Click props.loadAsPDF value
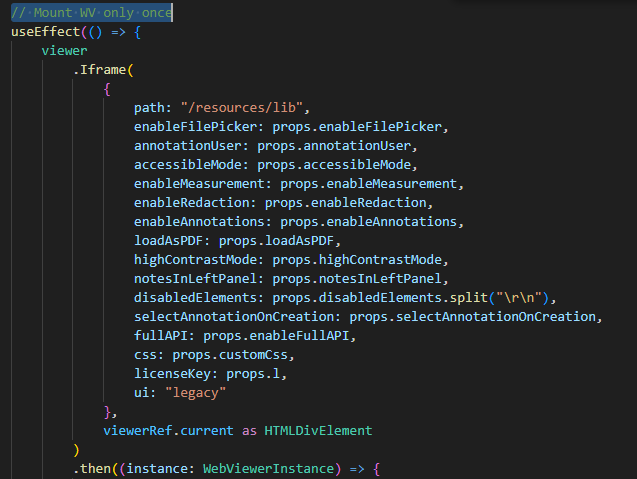Viewport: 637px width, 479px height. pos(276,241)
